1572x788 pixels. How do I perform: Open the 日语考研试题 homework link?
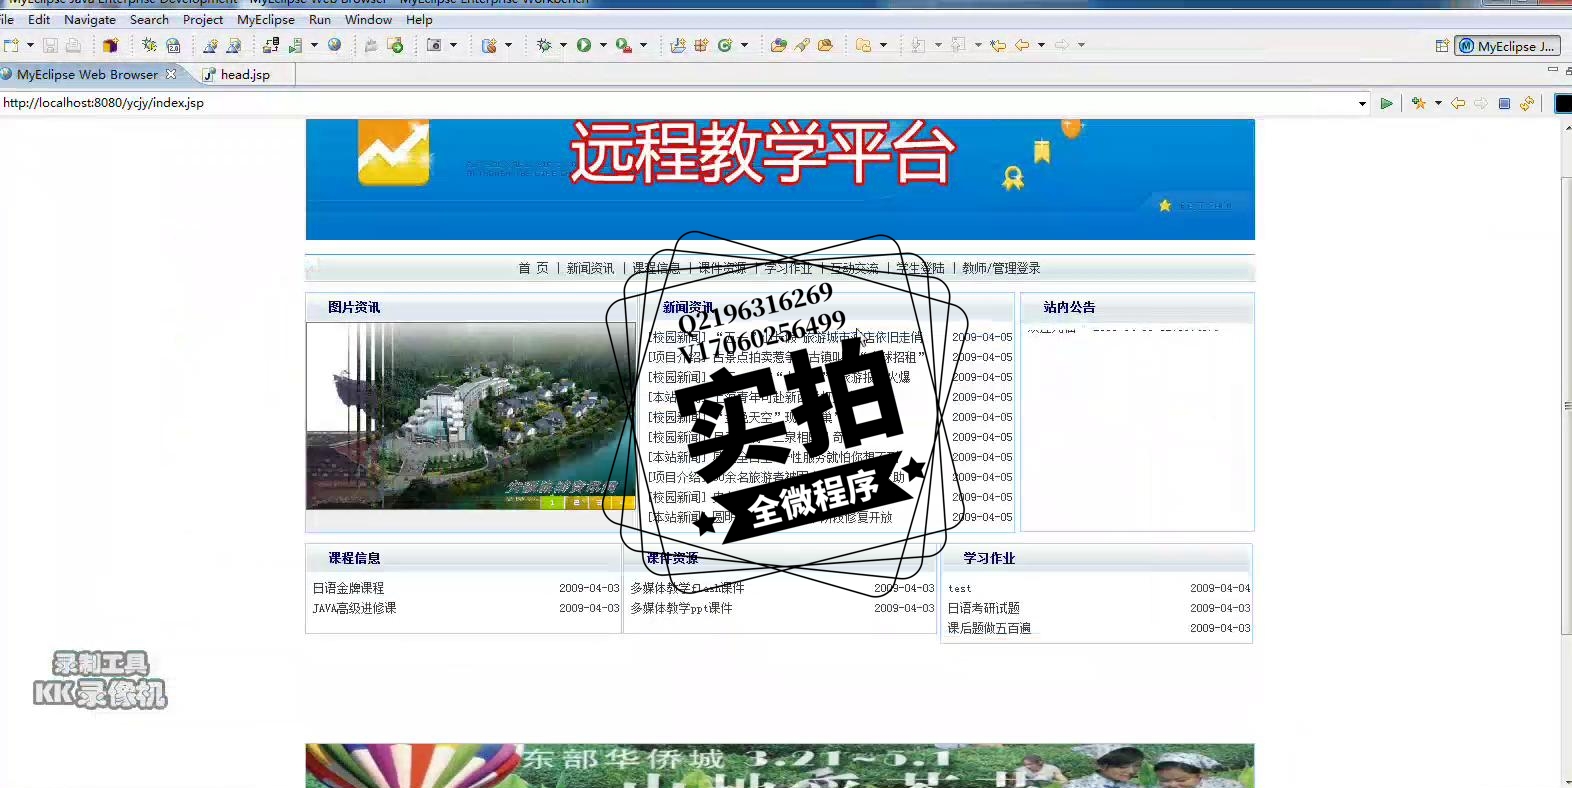[984, 608]
